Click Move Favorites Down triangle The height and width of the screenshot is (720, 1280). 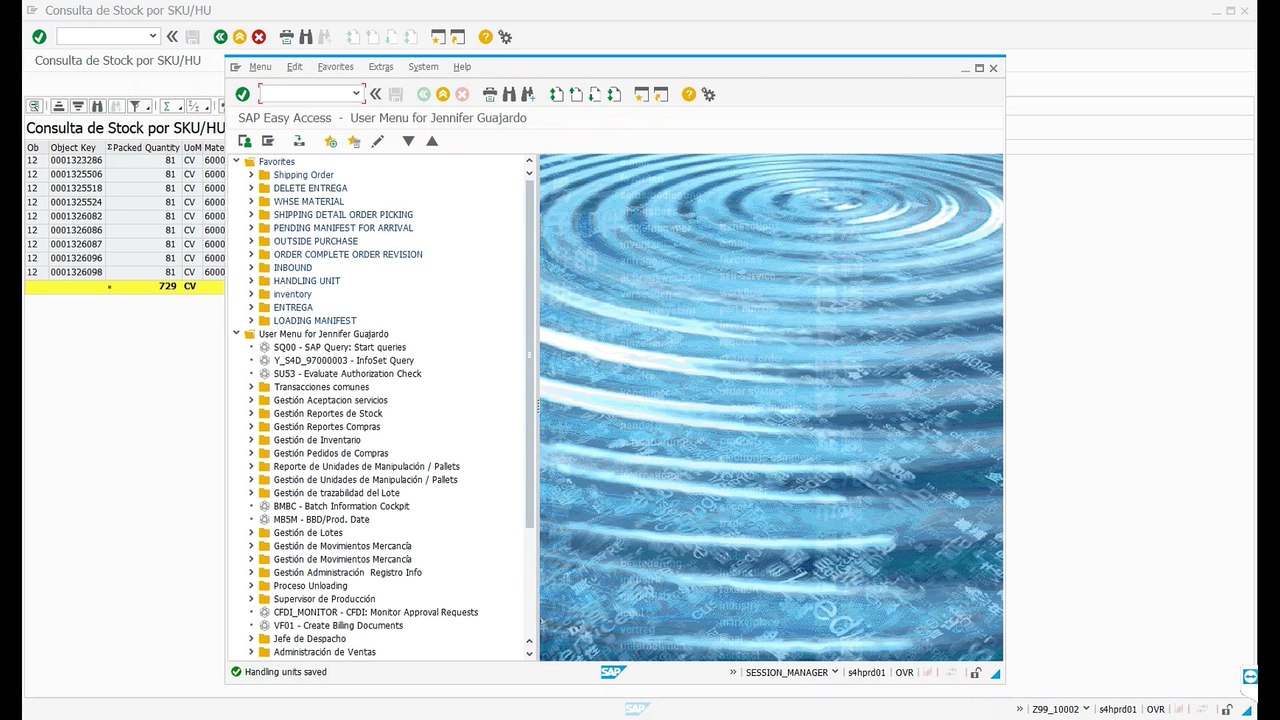coord(408,142)
